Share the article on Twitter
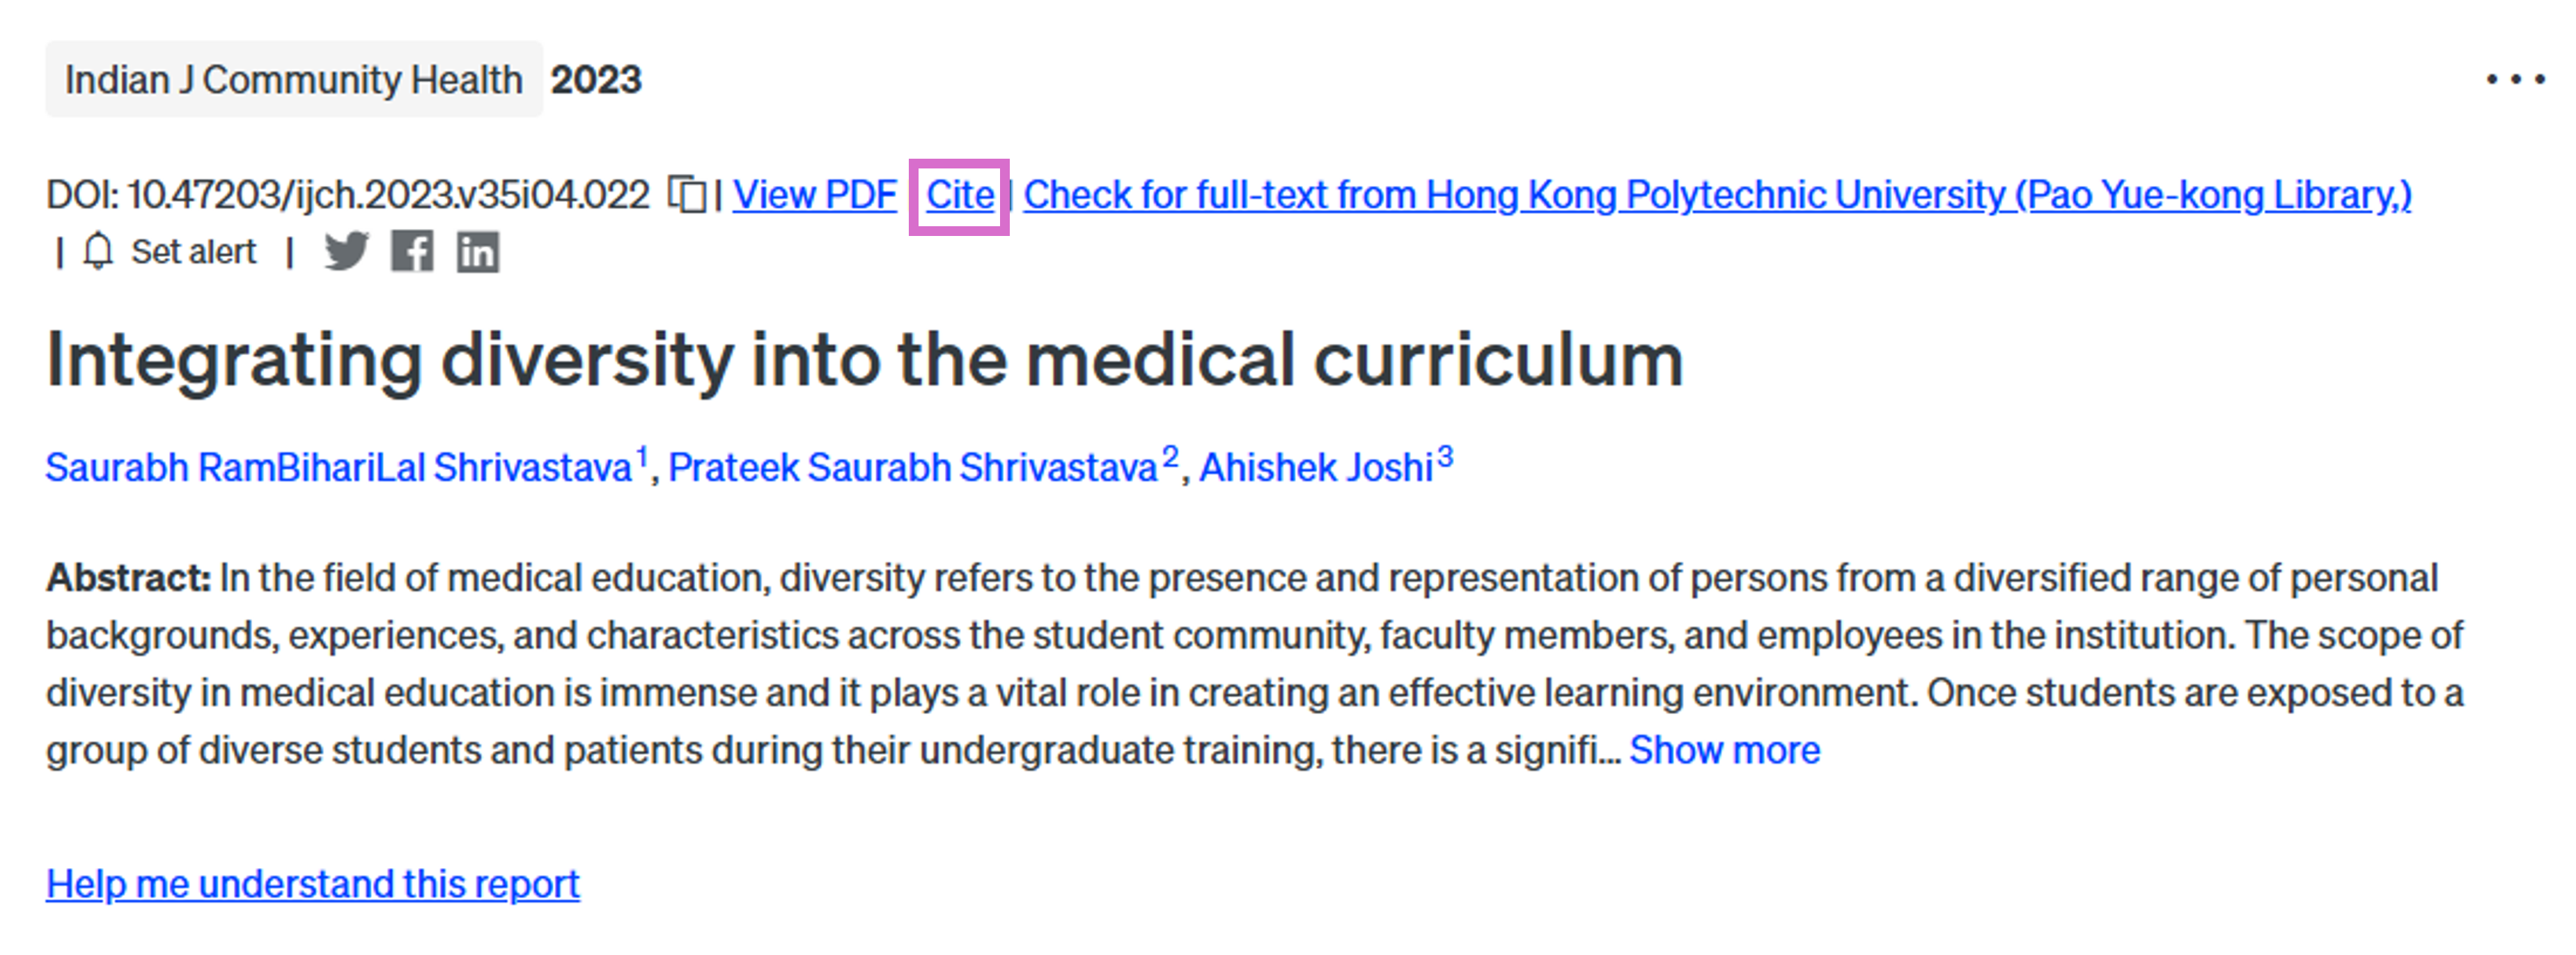The image size is (2576, 955). (346, 251)
